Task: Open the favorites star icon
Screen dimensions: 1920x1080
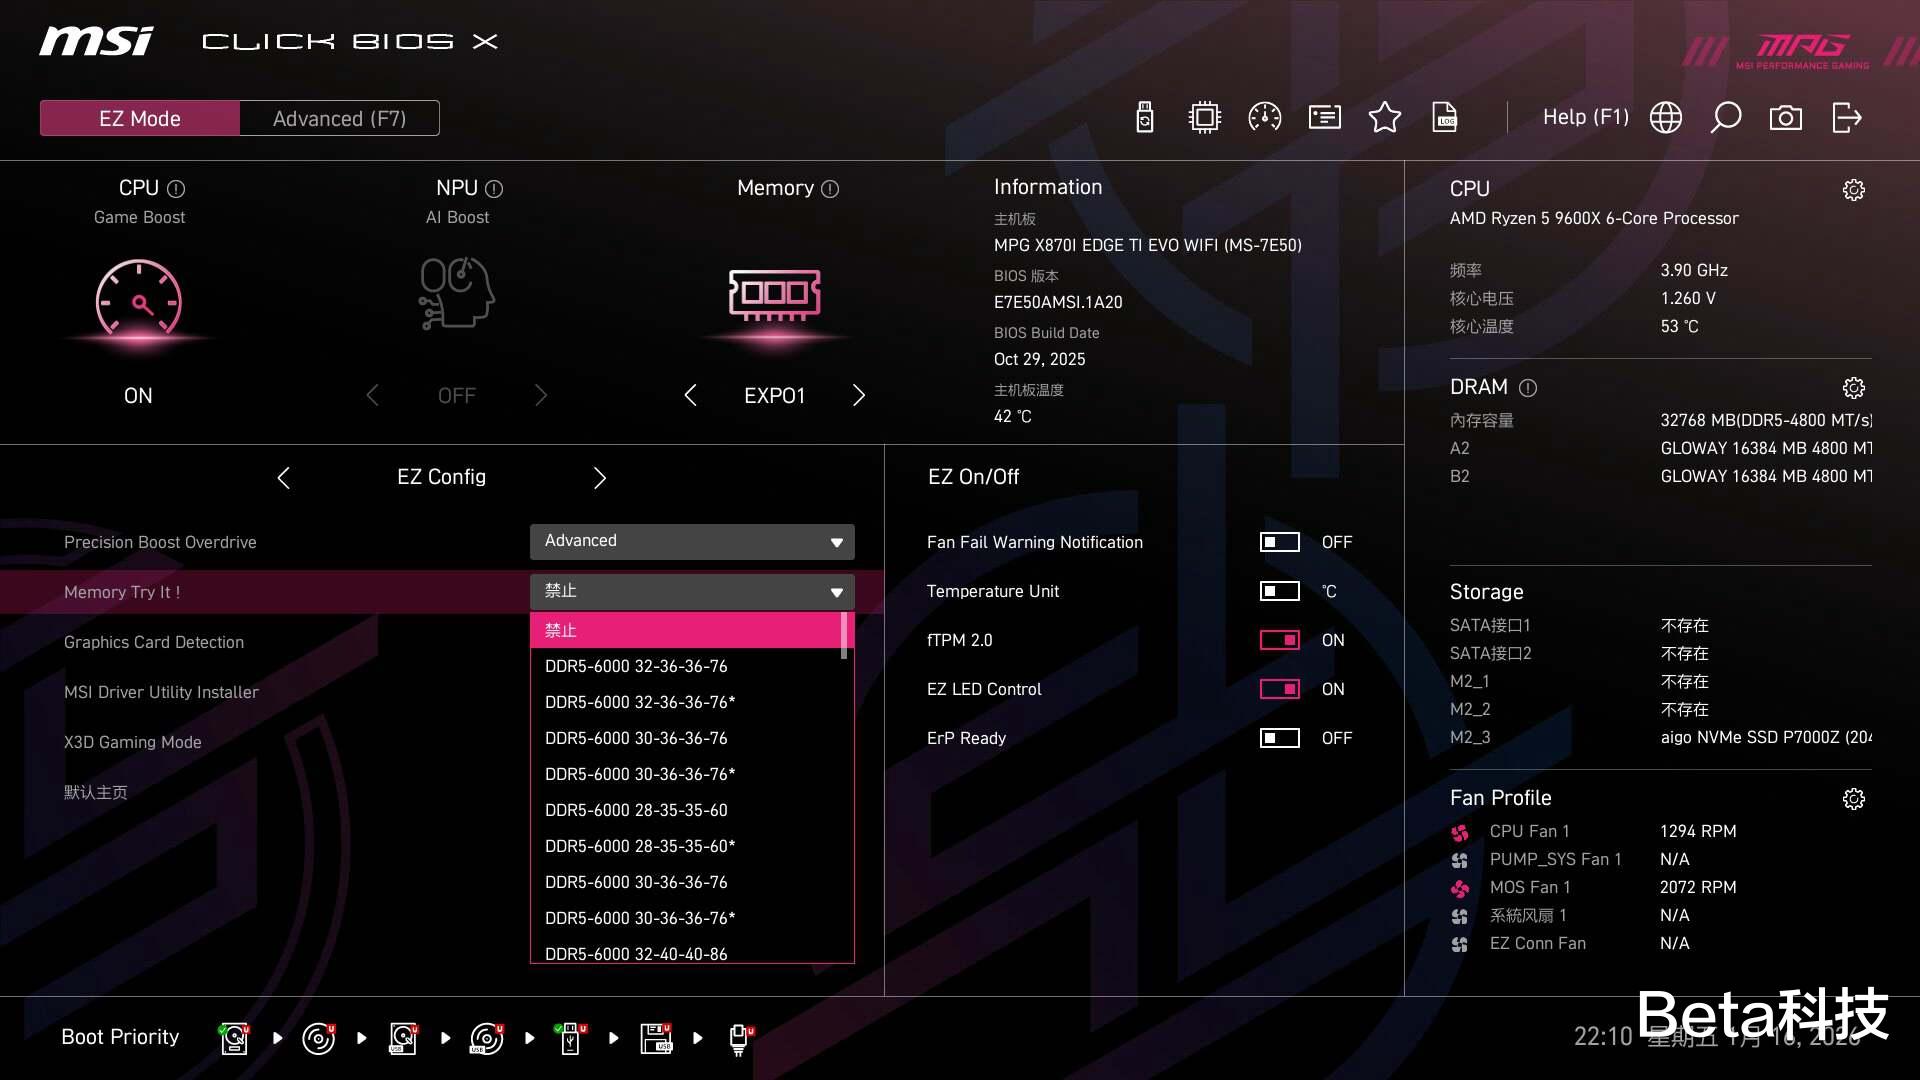Action: tap(1385, 118)
